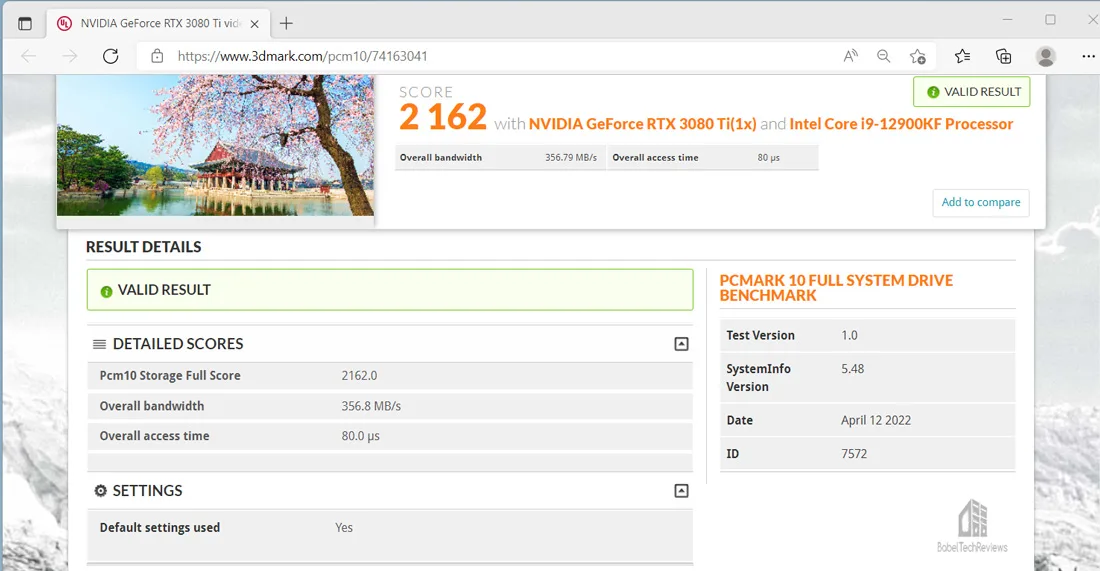Select the 2162.0 storage score value
1100x571 pixels.
tap(359, 375)
